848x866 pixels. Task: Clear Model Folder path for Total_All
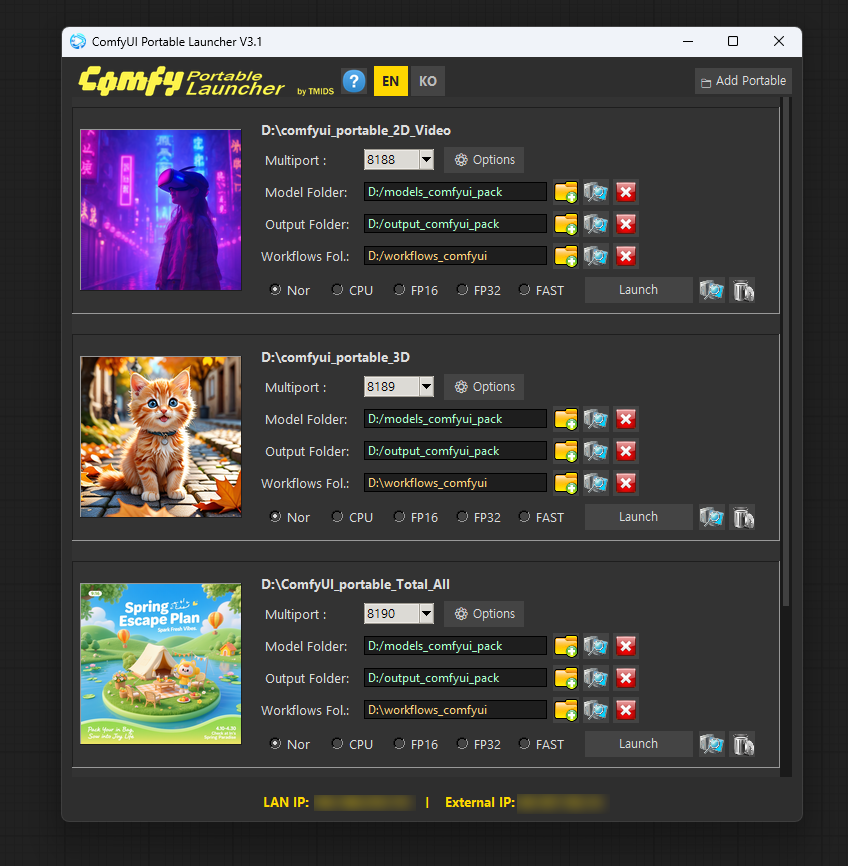pyautogui.click(x=625, y=646)
